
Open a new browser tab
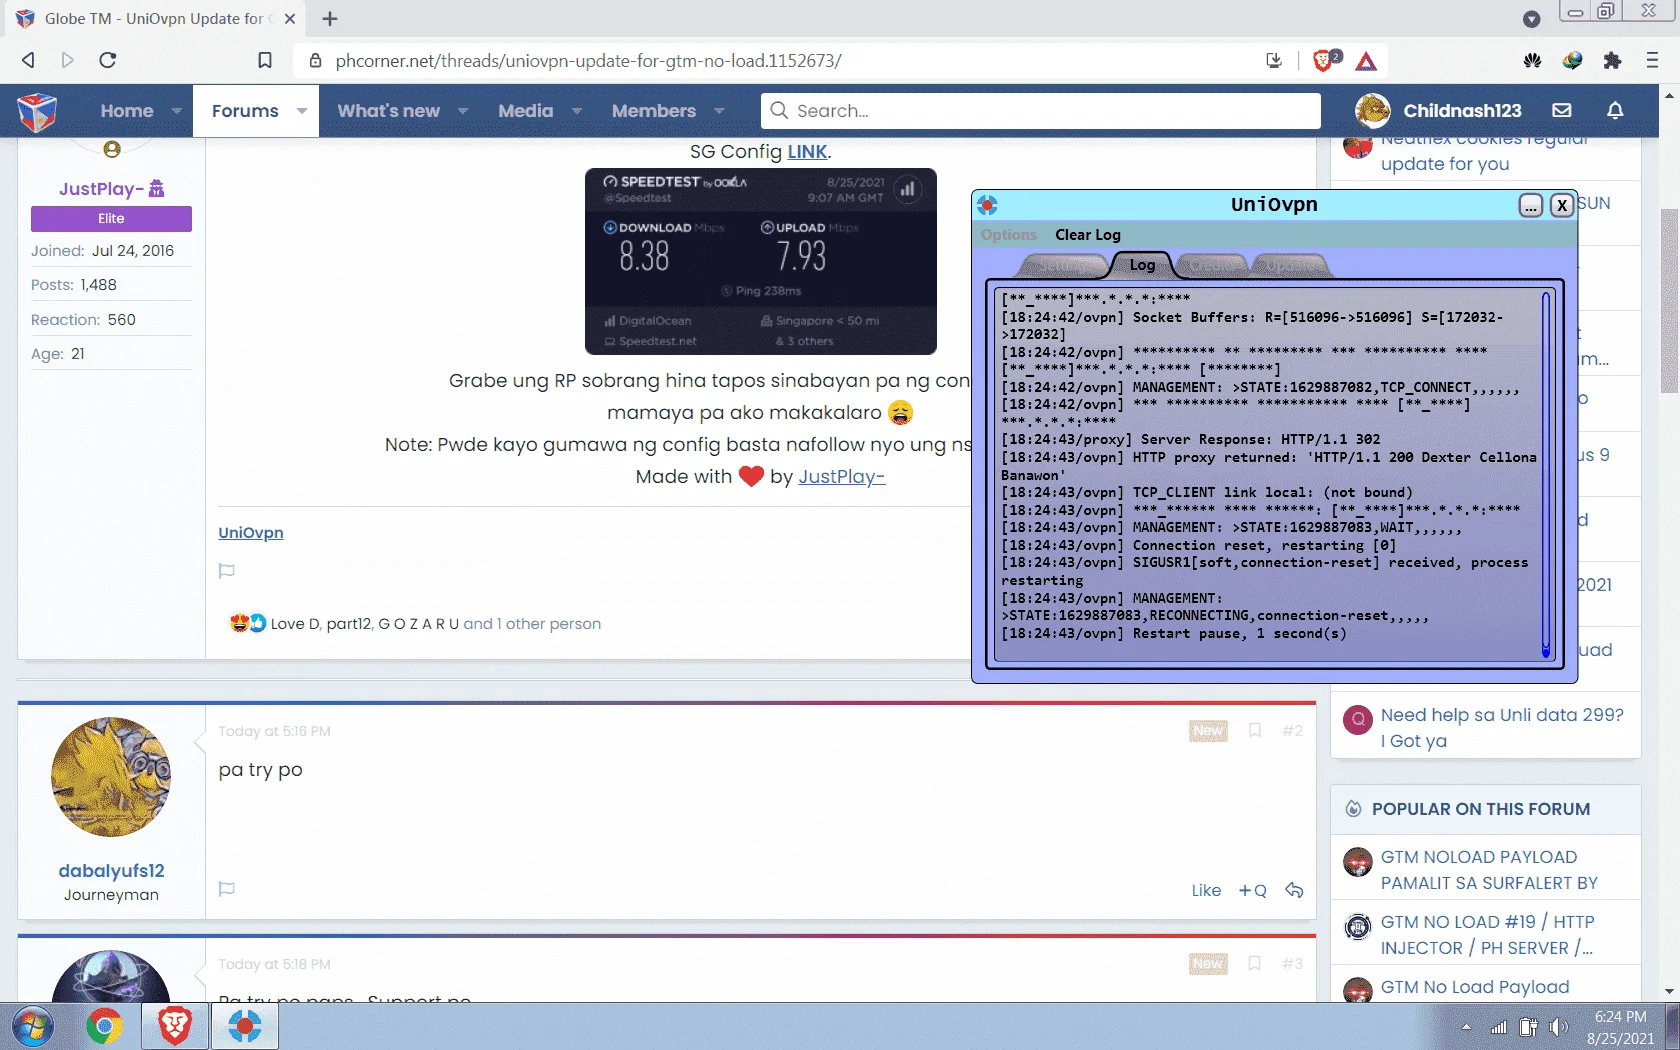[330, 19]
